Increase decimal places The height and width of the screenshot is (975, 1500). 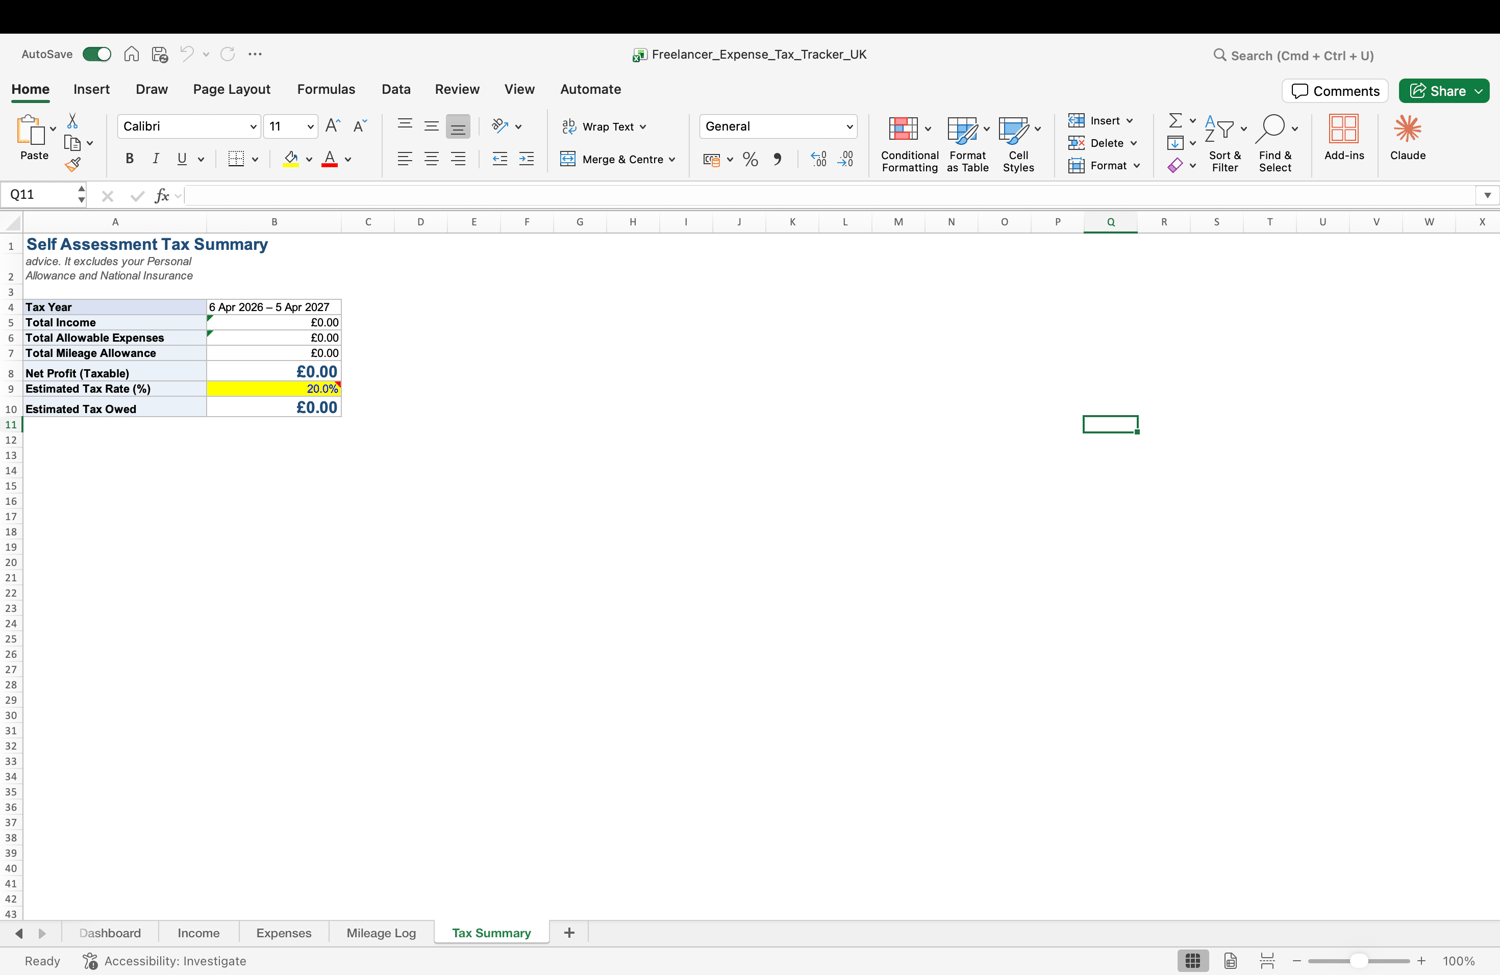click(819, 159)
